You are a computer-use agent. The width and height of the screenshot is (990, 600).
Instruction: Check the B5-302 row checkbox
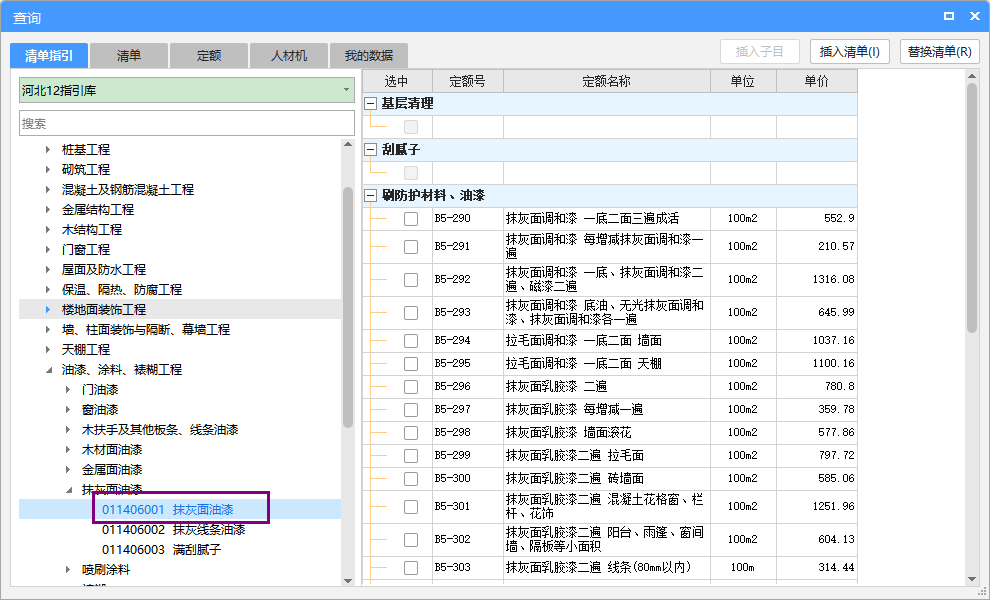(411, 539)
